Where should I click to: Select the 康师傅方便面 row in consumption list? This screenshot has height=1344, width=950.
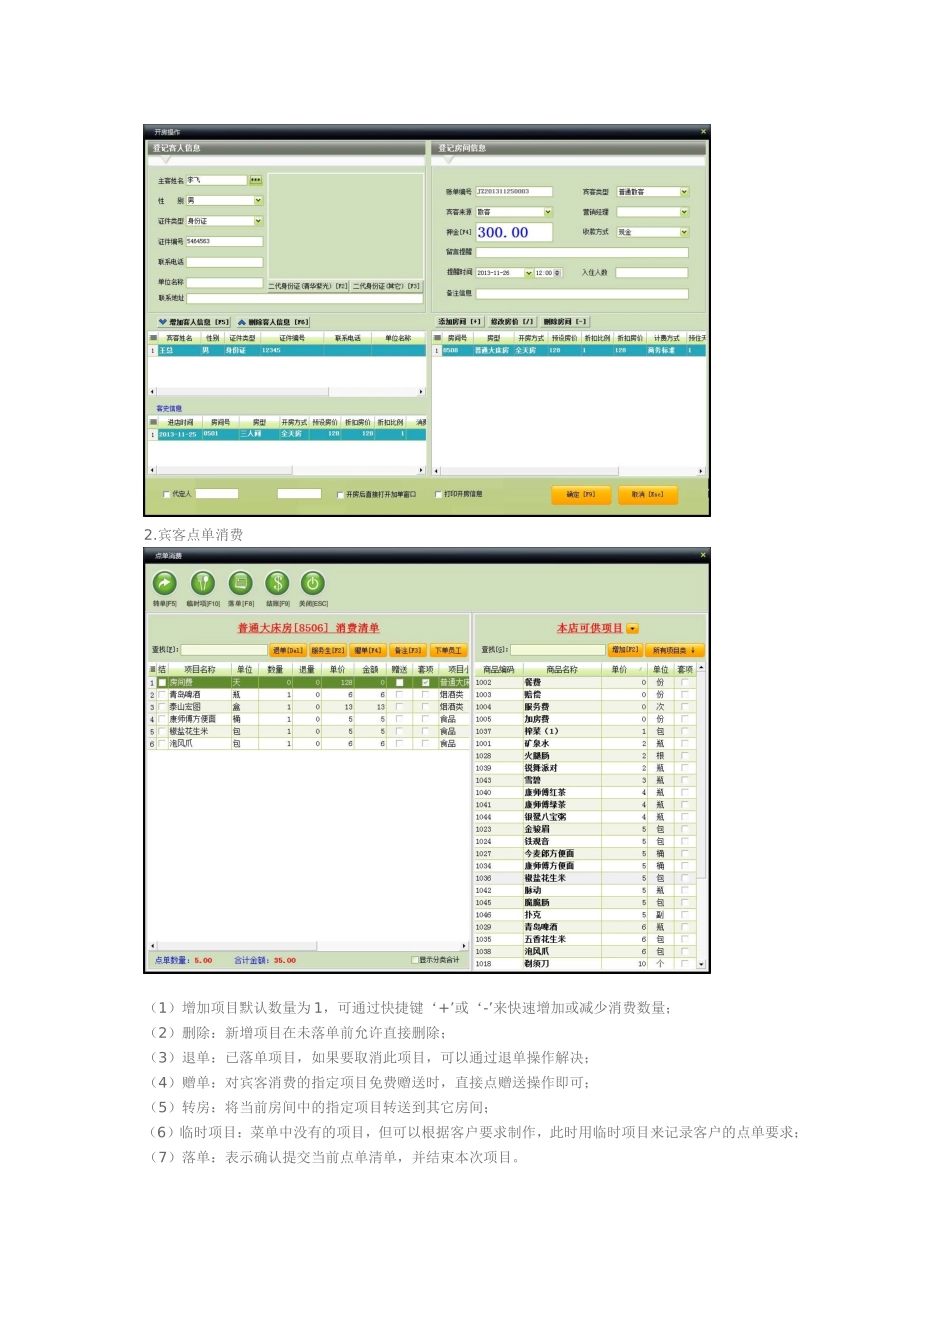point(309,719)
